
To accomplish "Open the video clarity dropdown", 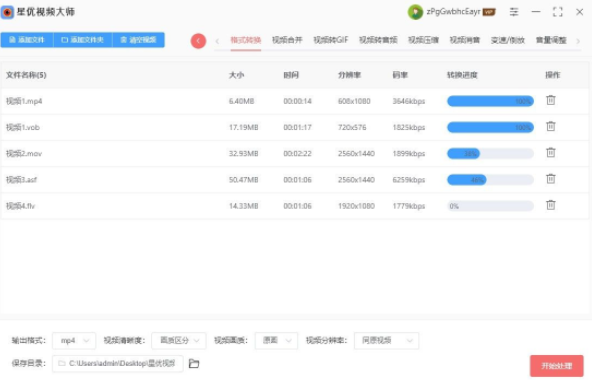I will tap(179, 340).
